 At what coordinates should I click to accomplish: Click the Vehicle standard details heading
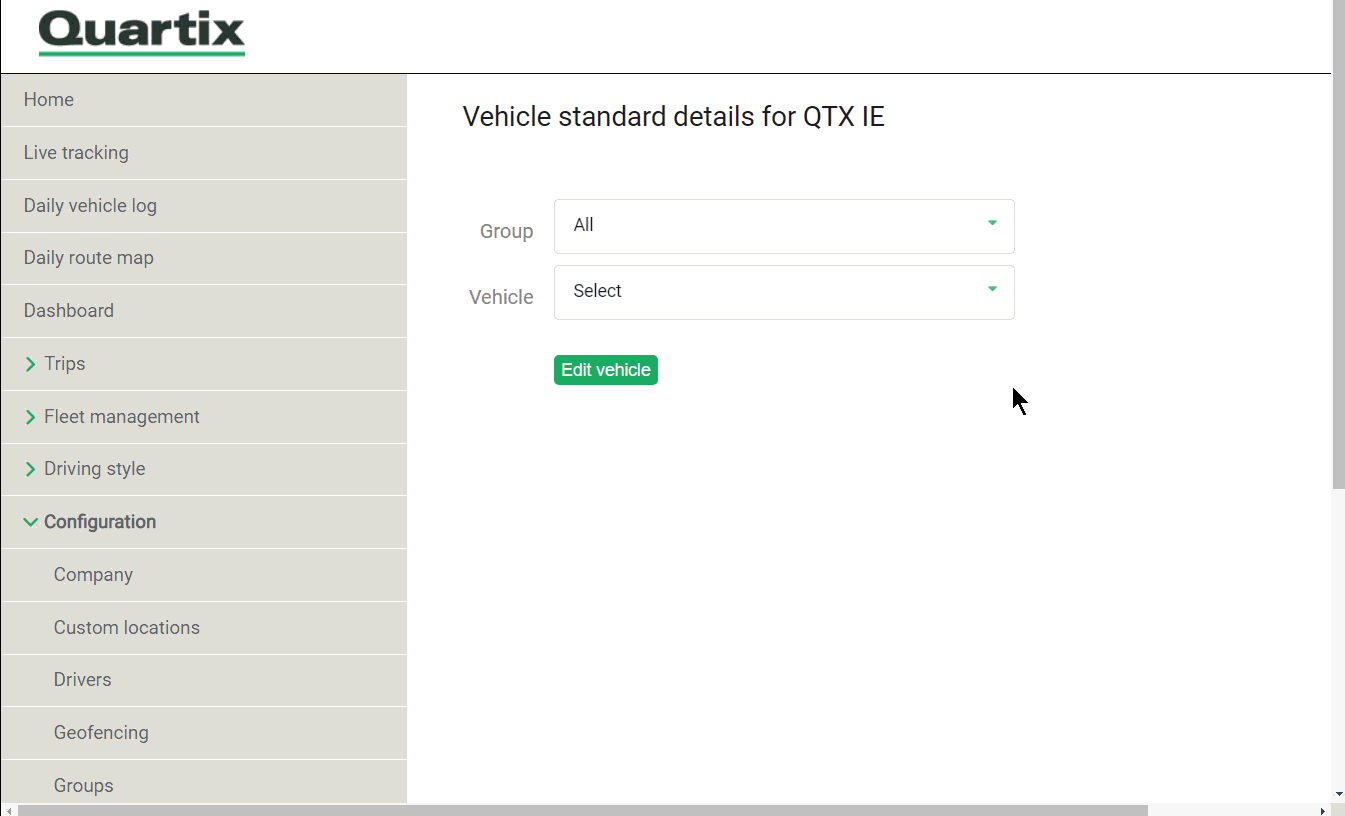(x=674, y=117)
